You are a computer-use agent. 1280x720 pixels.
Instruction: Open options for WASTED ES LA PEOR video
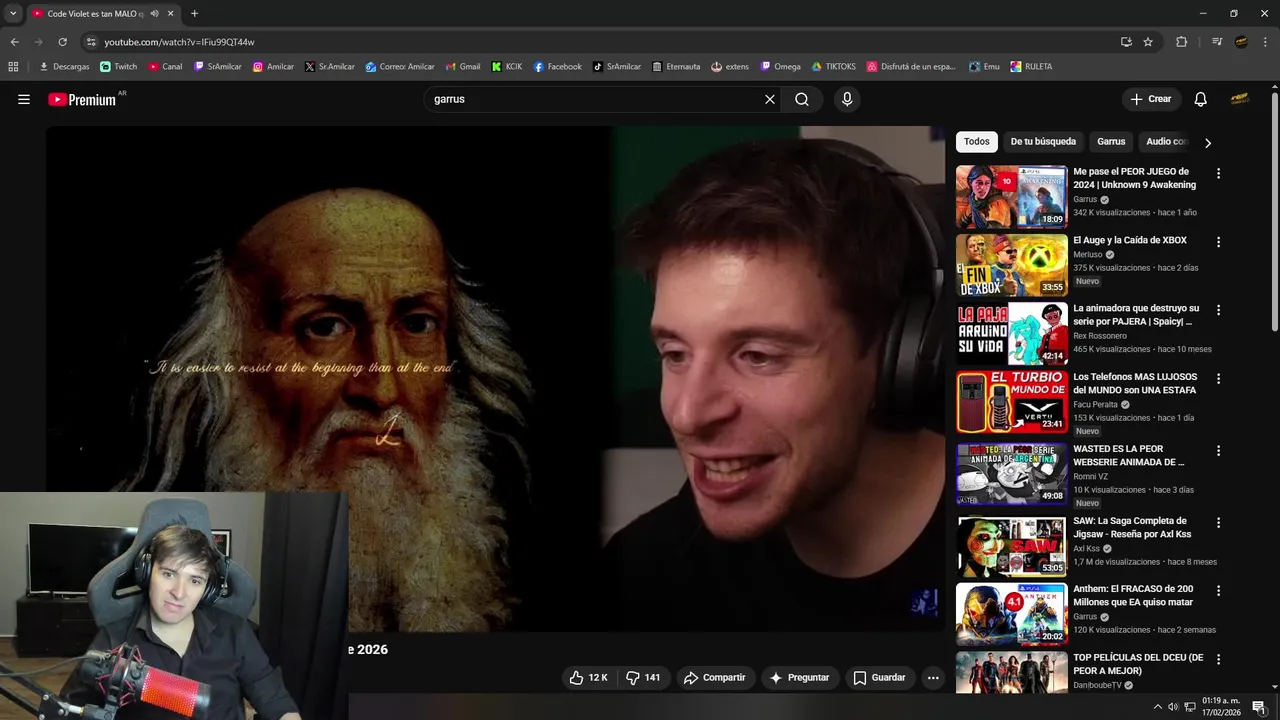(x=1218, y=451)
